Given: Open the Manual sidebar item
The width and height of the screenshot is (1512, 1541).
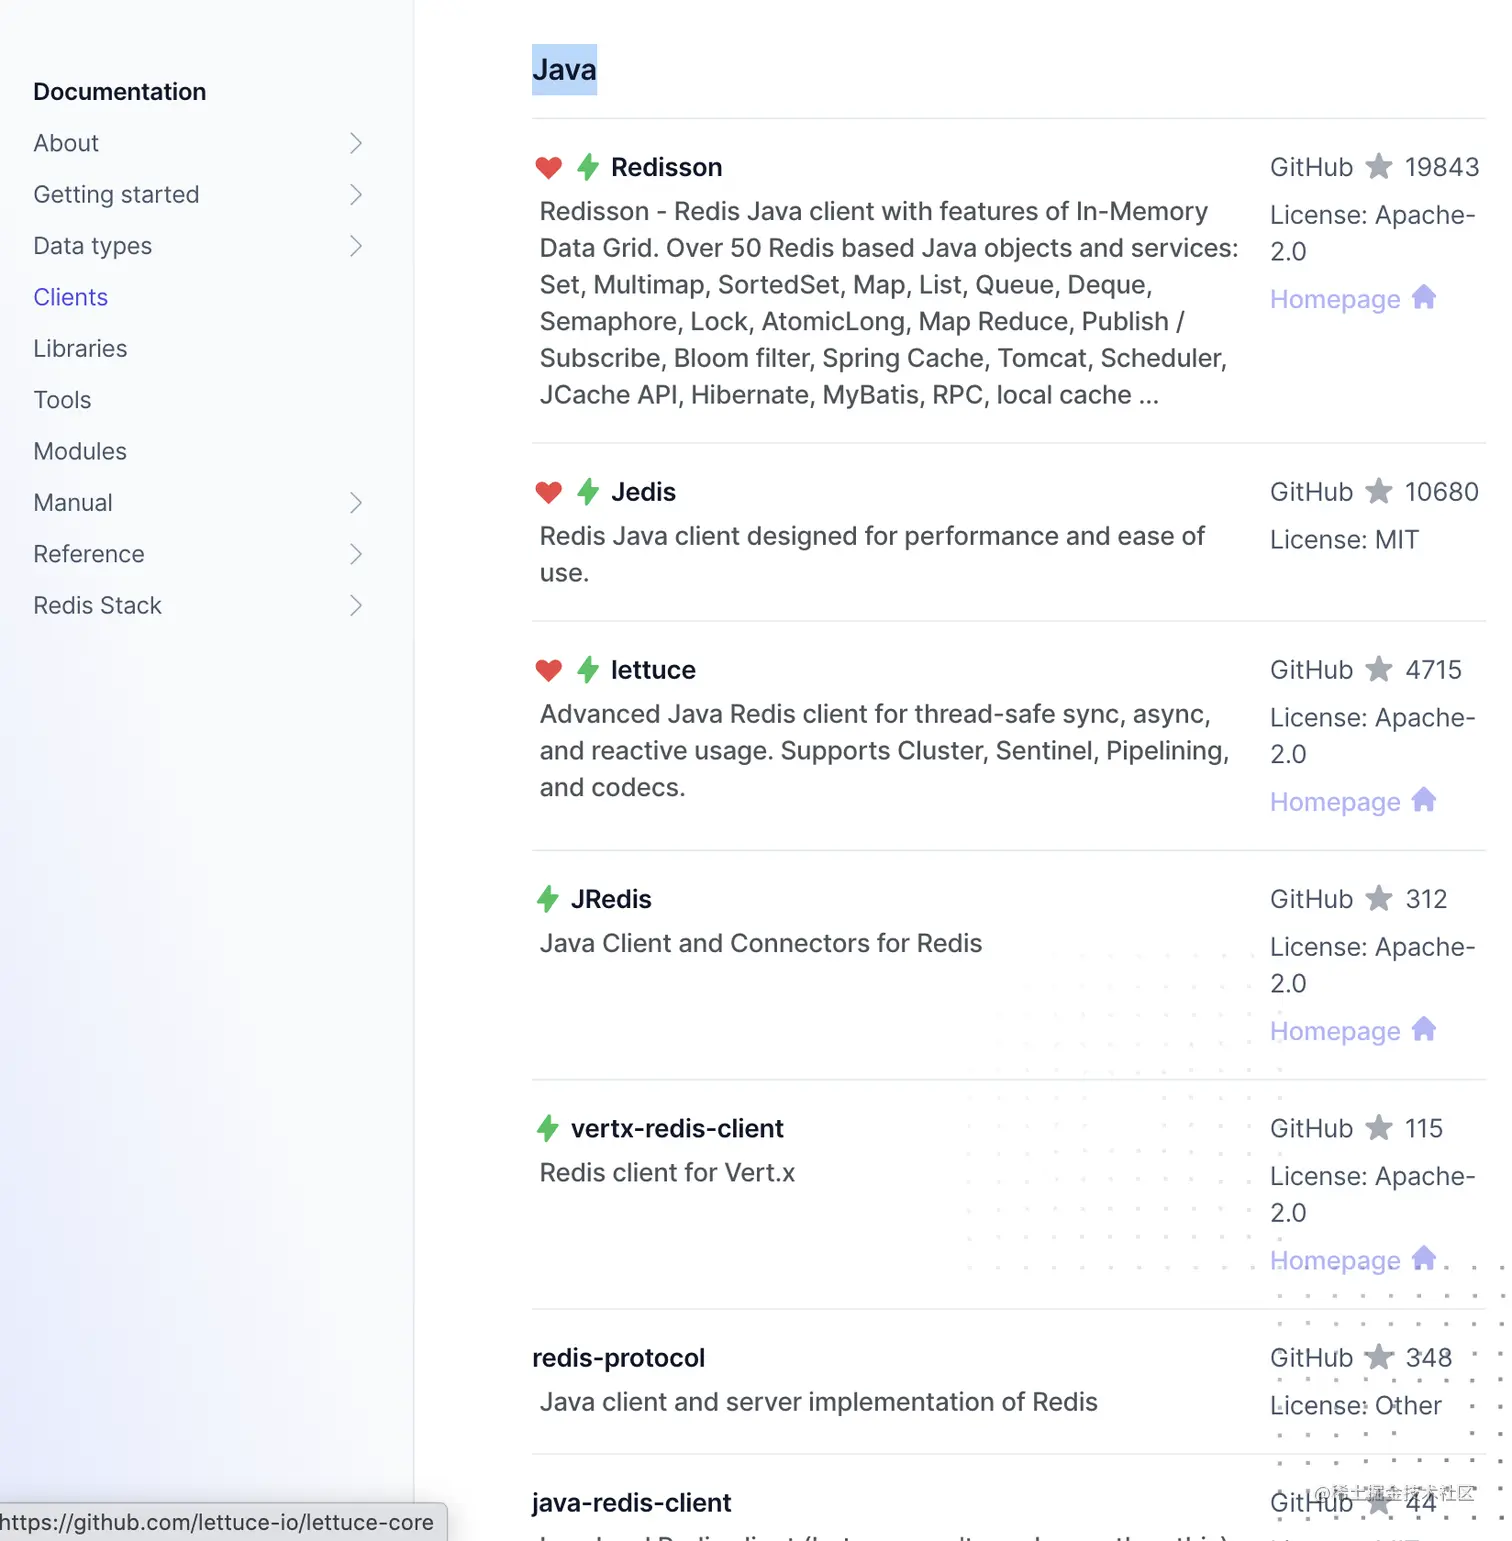Looking at the screenshot, I should click(73, 503).
